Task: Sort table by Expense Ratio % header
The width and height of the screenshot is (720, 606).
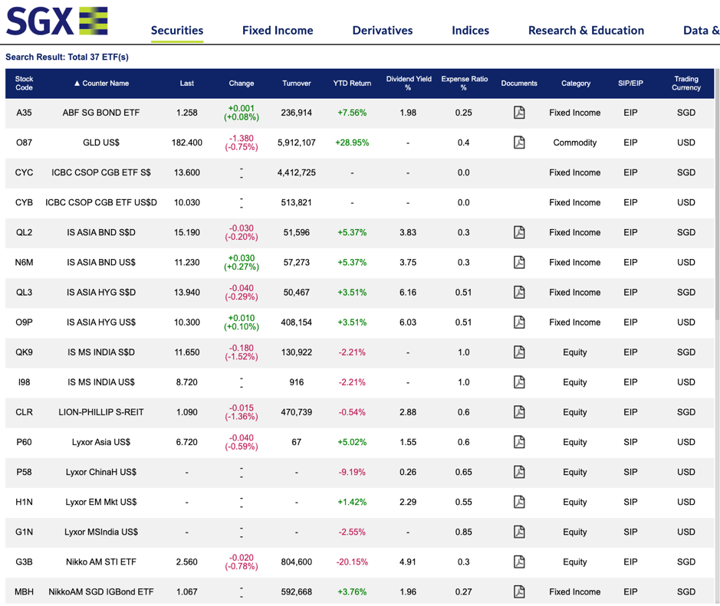Action: tap(464, 83)
